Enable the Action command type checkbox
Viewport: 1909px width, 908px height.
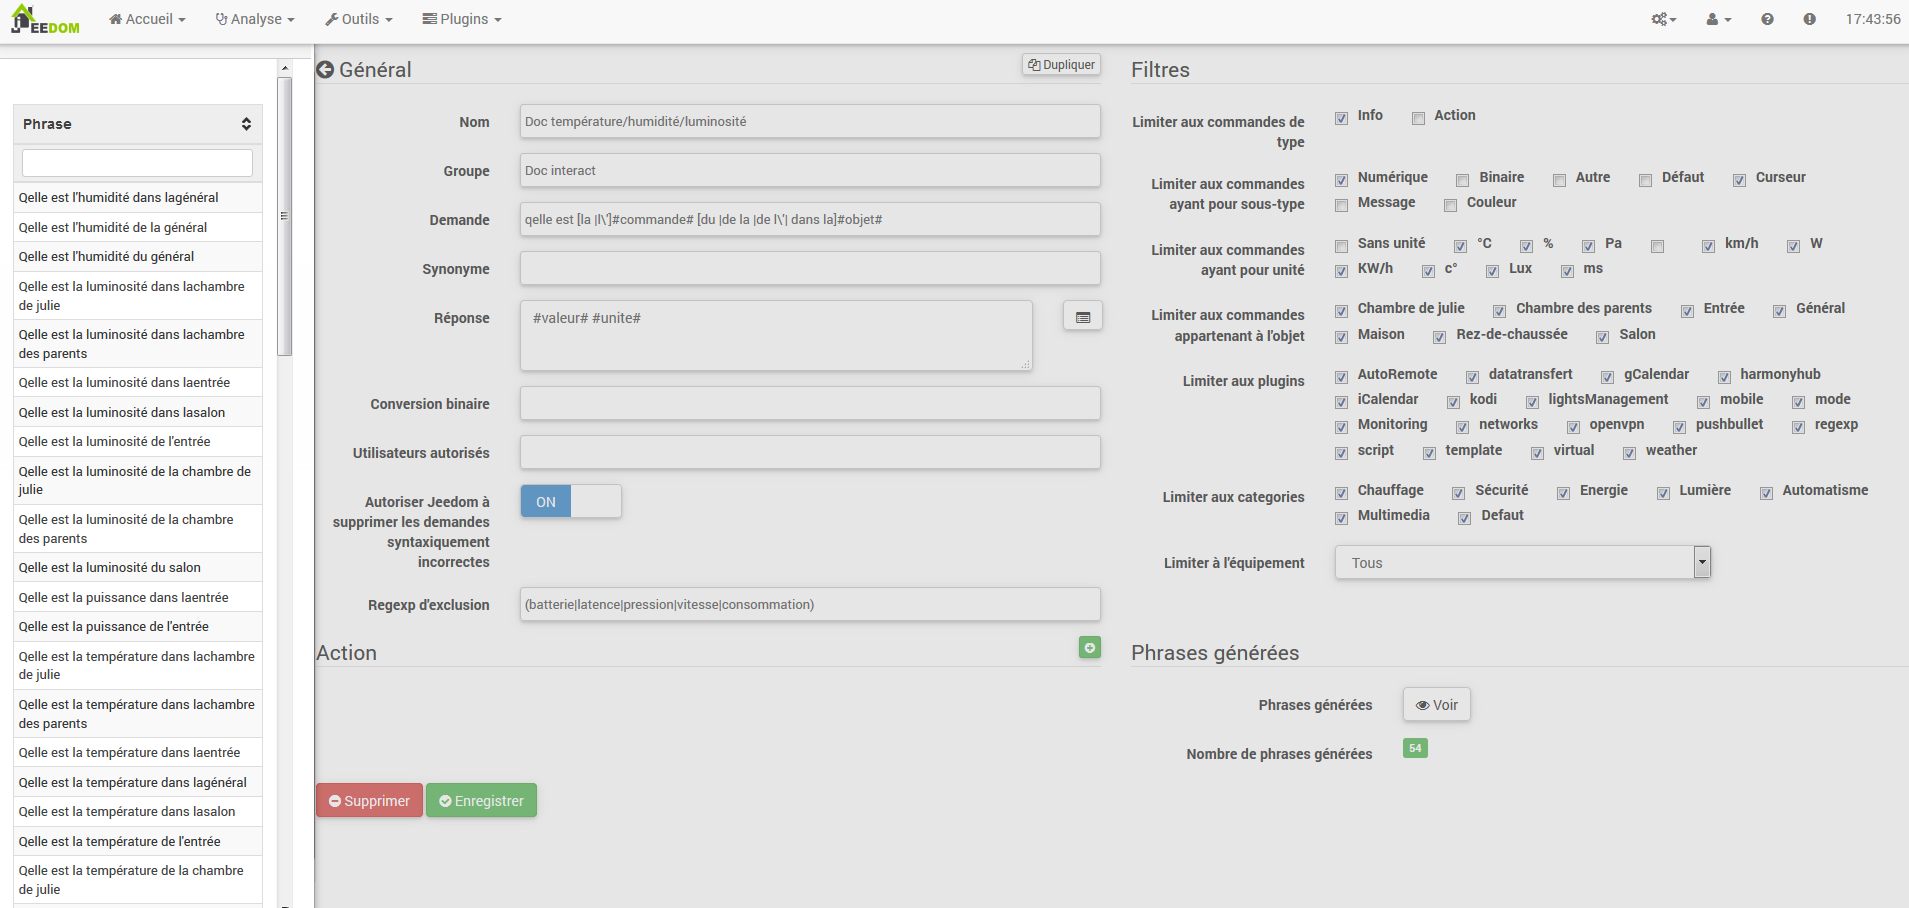[1418, 118]
